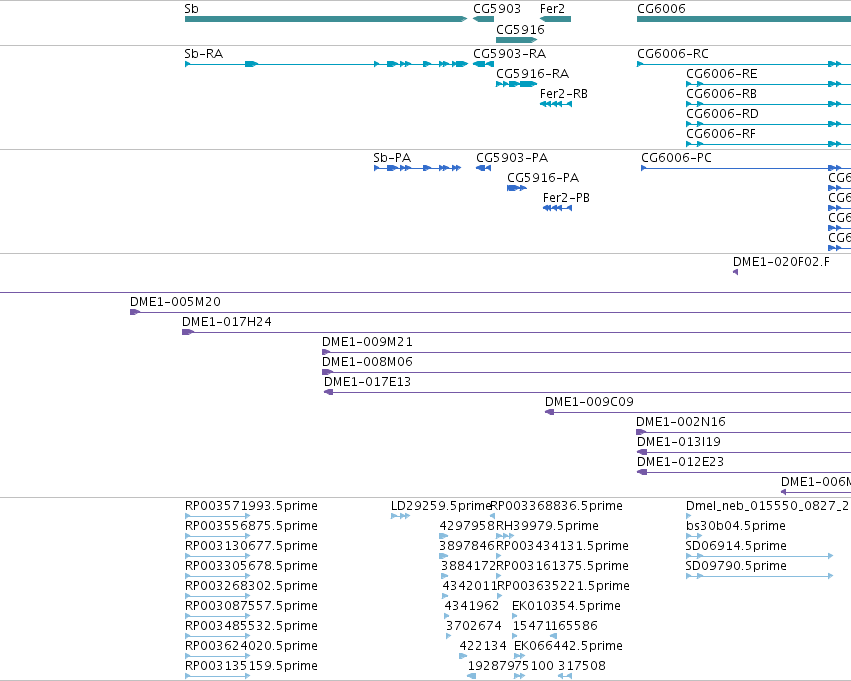Select the DME1-002N16 clone
The width and height of the screenshot is (851, 681).
pos(744,432)
